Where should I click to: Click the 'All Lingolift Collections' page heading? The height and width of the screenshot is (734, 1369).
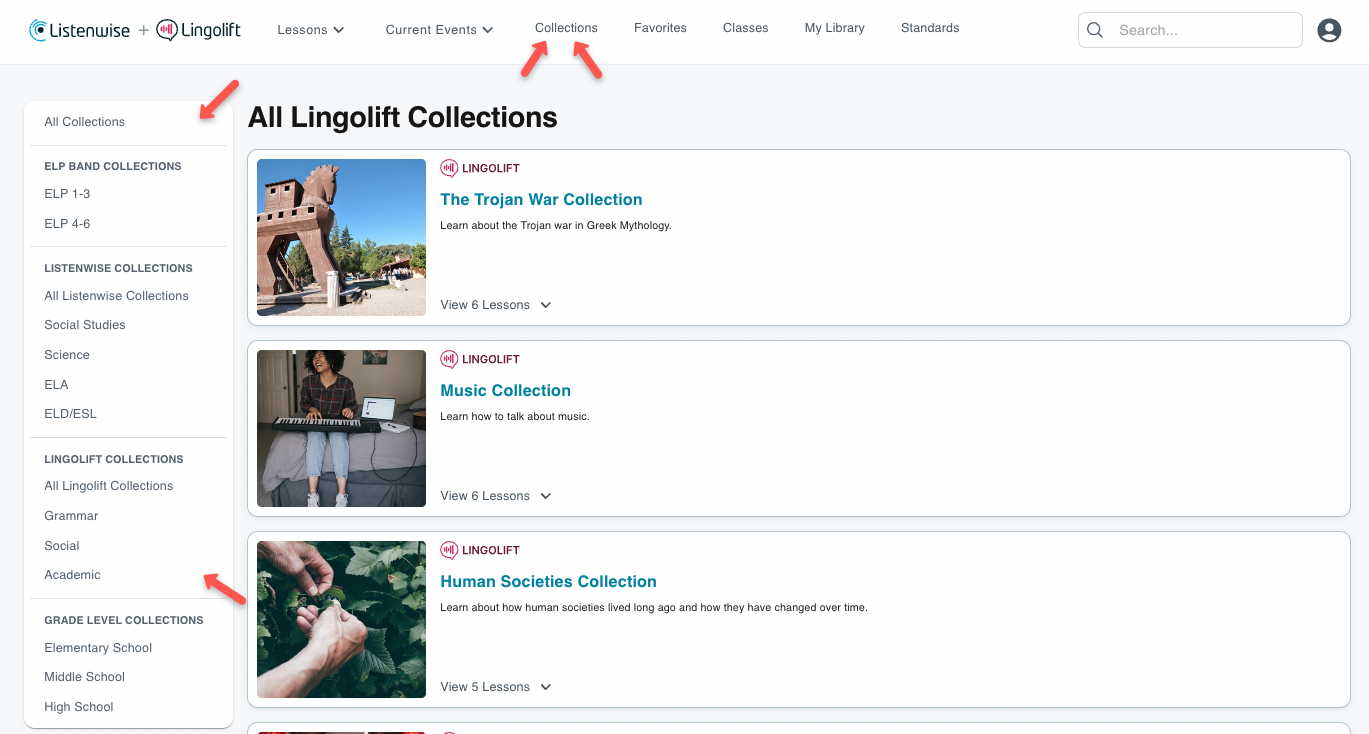[403, 118]
